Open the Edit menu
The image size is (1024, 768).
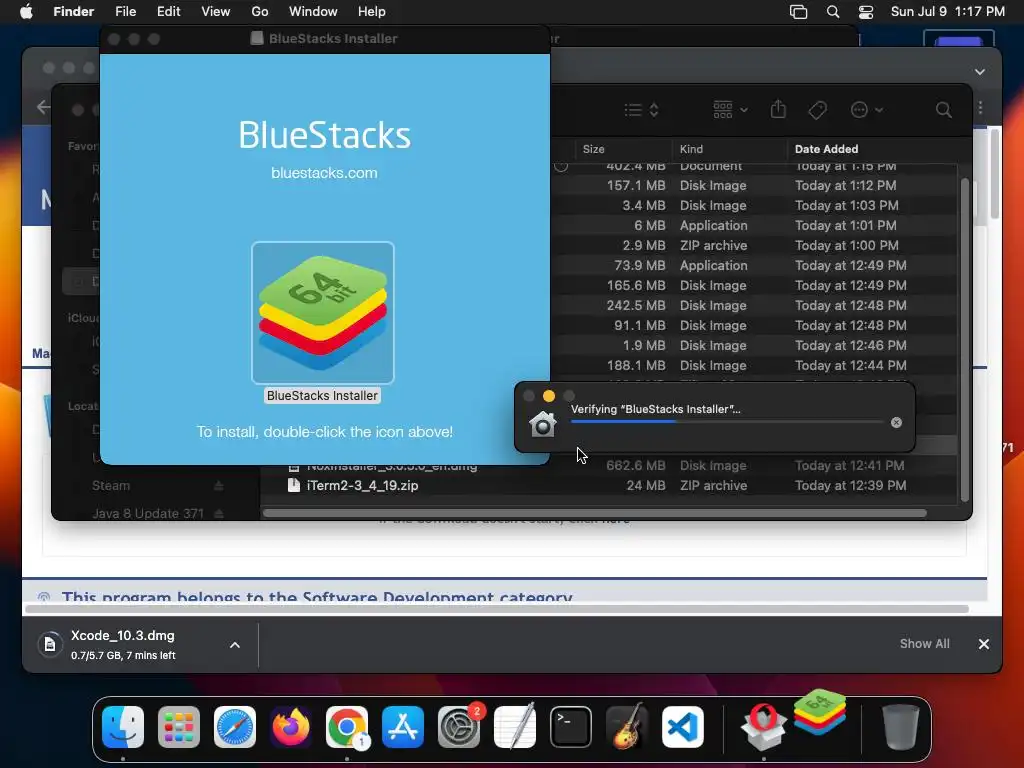coord(168,12)
